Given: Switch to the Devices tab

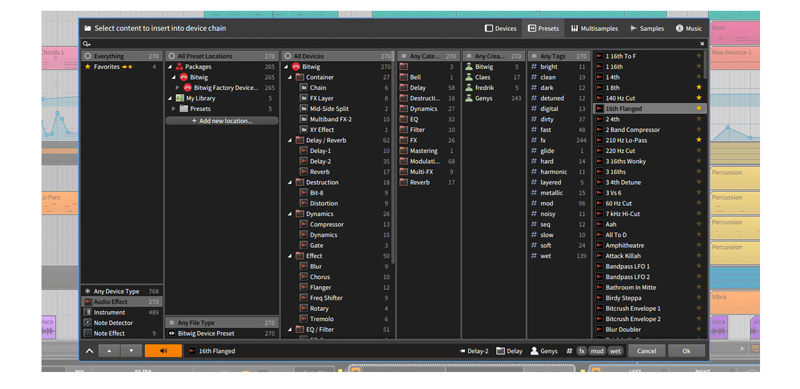Looking at the screenshot, I should tap(500, 29).
